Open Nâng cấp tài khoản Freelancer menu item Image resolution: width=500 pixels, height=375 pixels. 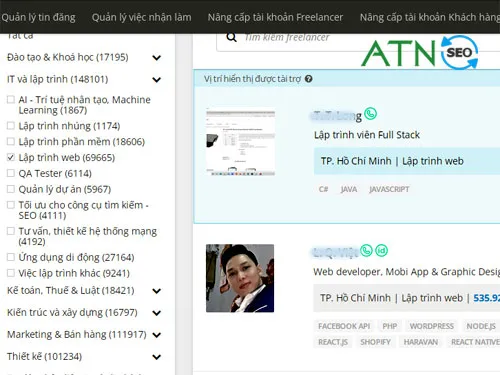(x=275, y=17)
